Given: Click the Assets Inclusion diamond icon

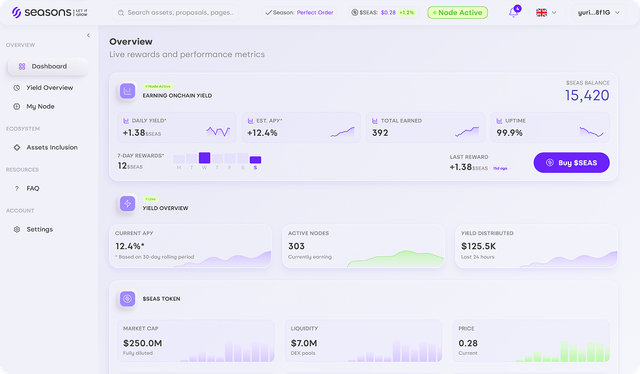Looking at the screenshot, I should (x=17, y=147).
